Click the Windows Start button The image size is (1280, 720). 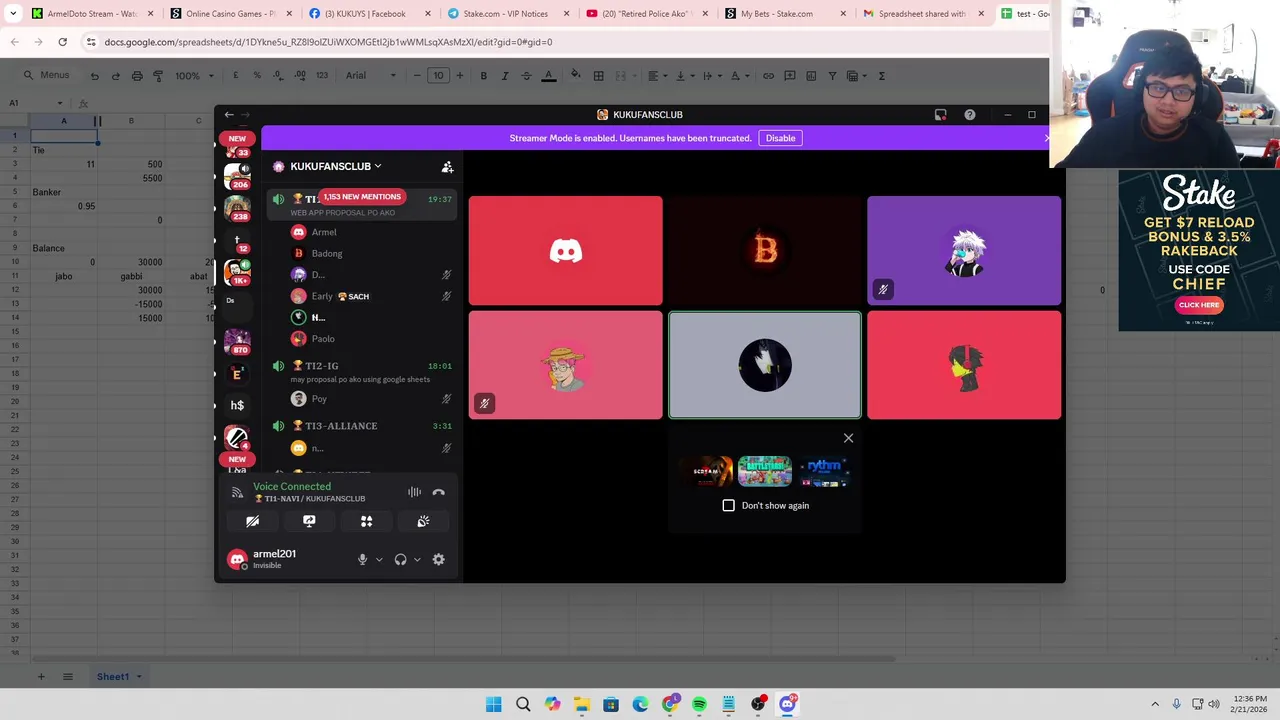[x=494, y=704]
